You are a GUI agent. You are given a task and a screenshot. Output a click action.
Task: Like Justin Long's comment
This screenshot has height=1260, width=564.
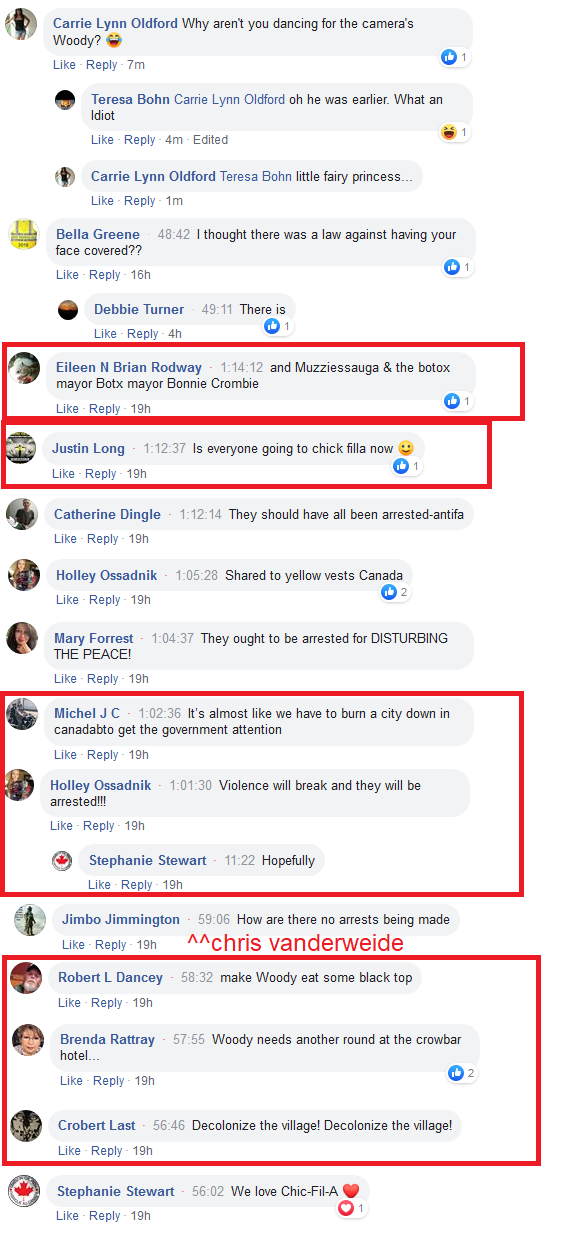[63, 474]
